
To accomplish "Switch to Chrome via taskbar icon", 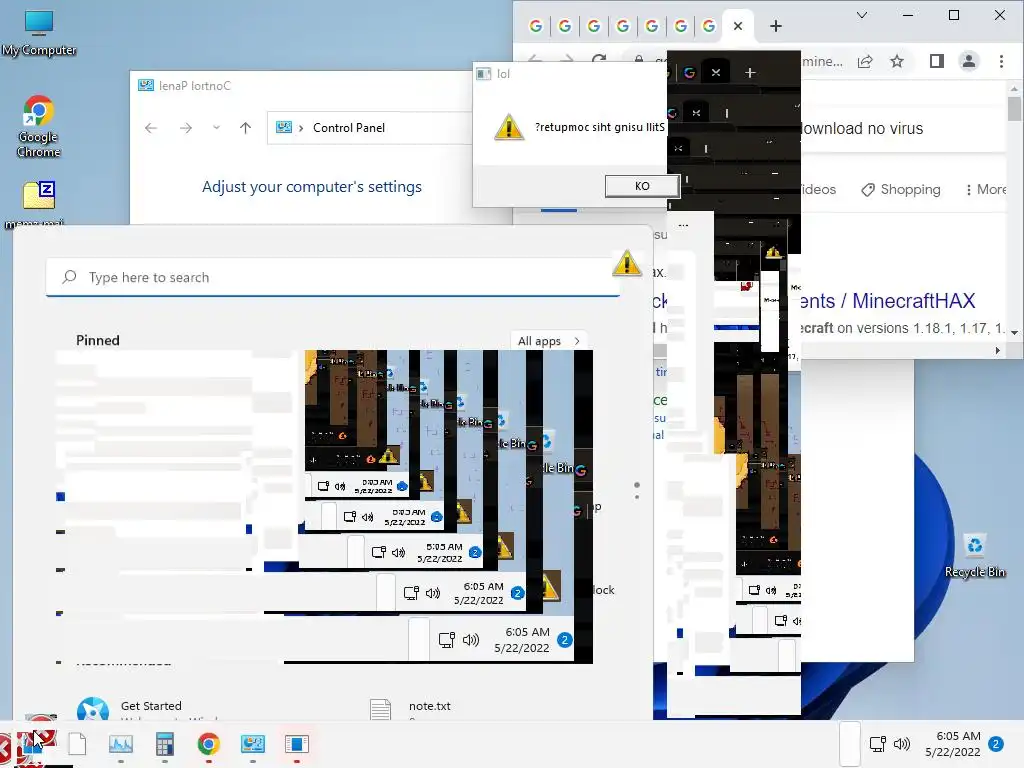I will (208, 744).
